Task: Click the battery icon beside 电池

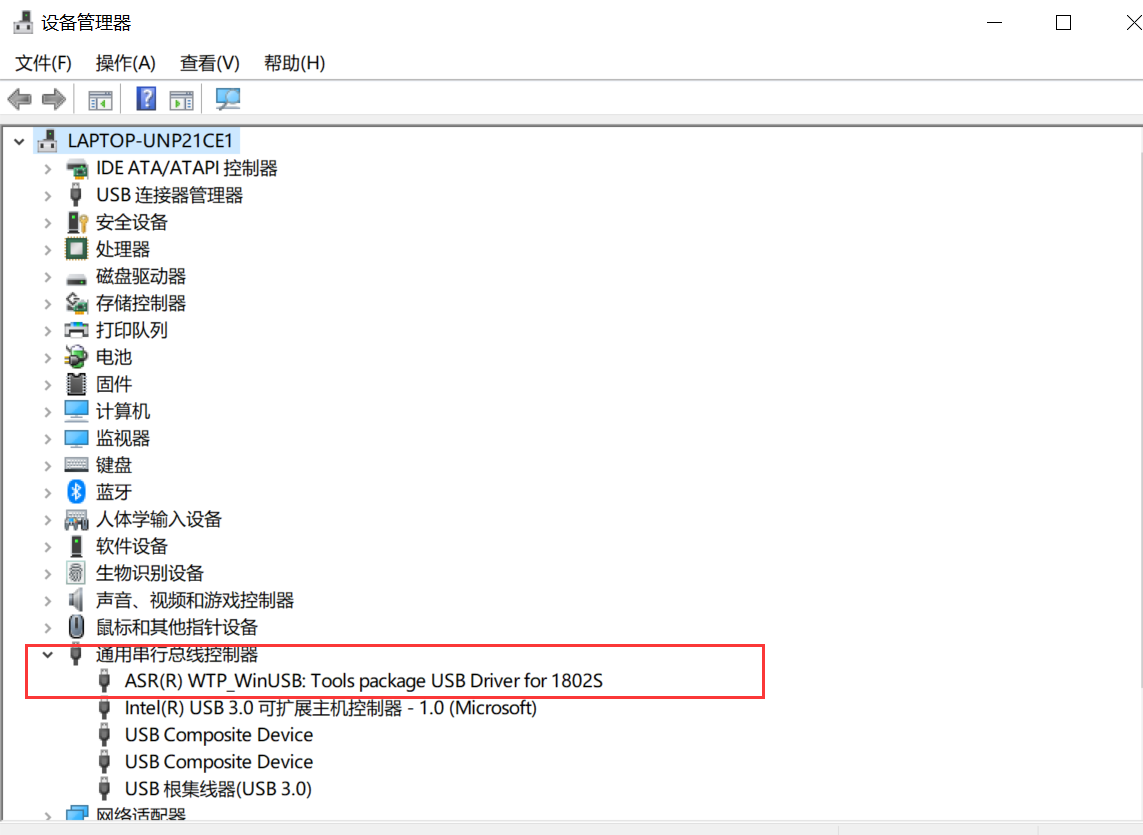Action: click(77, 357)
